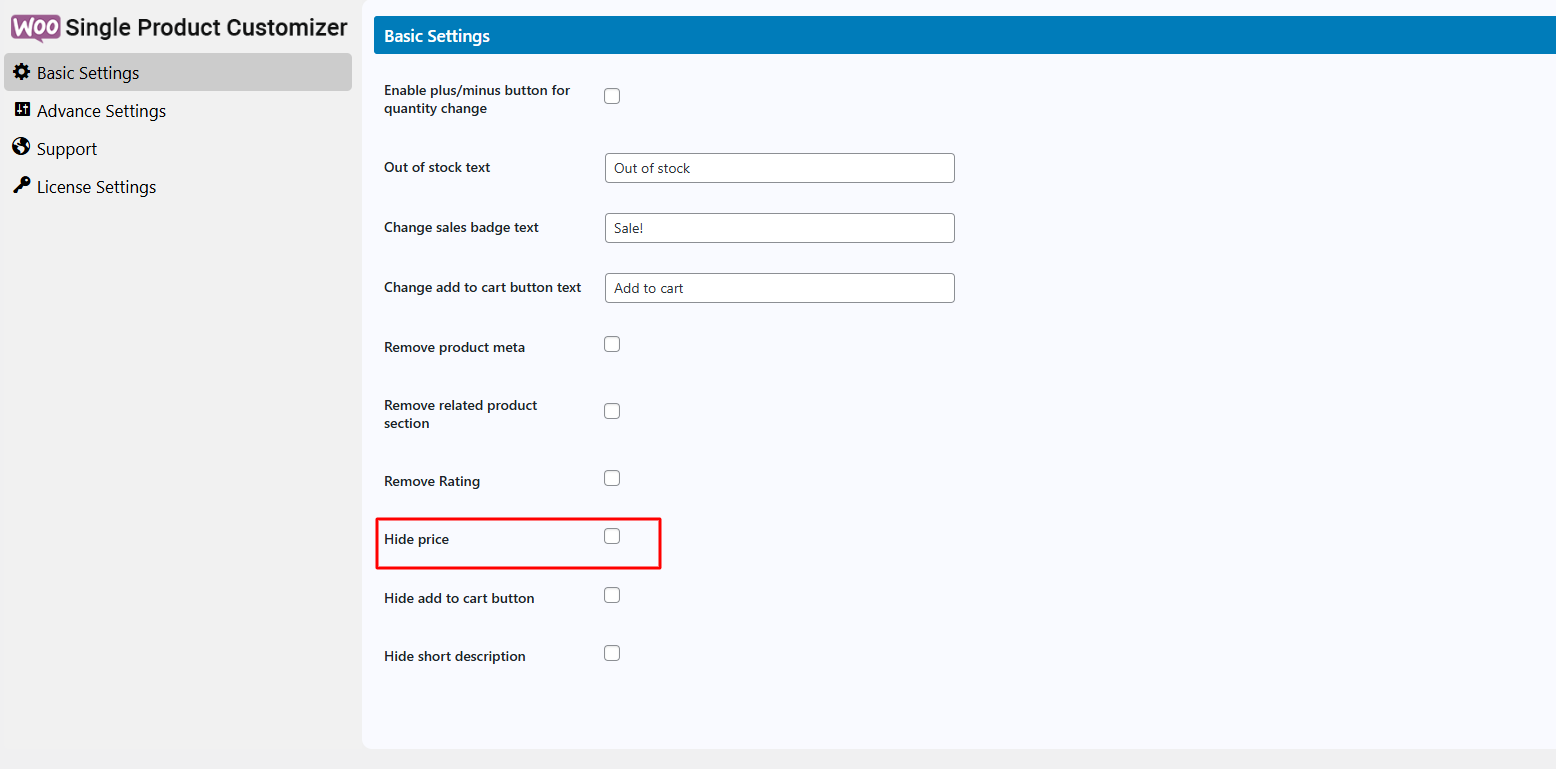Click the Single Product Customizer title
Viewport: 1556px width, 769px height.
(x=206, y=28)
